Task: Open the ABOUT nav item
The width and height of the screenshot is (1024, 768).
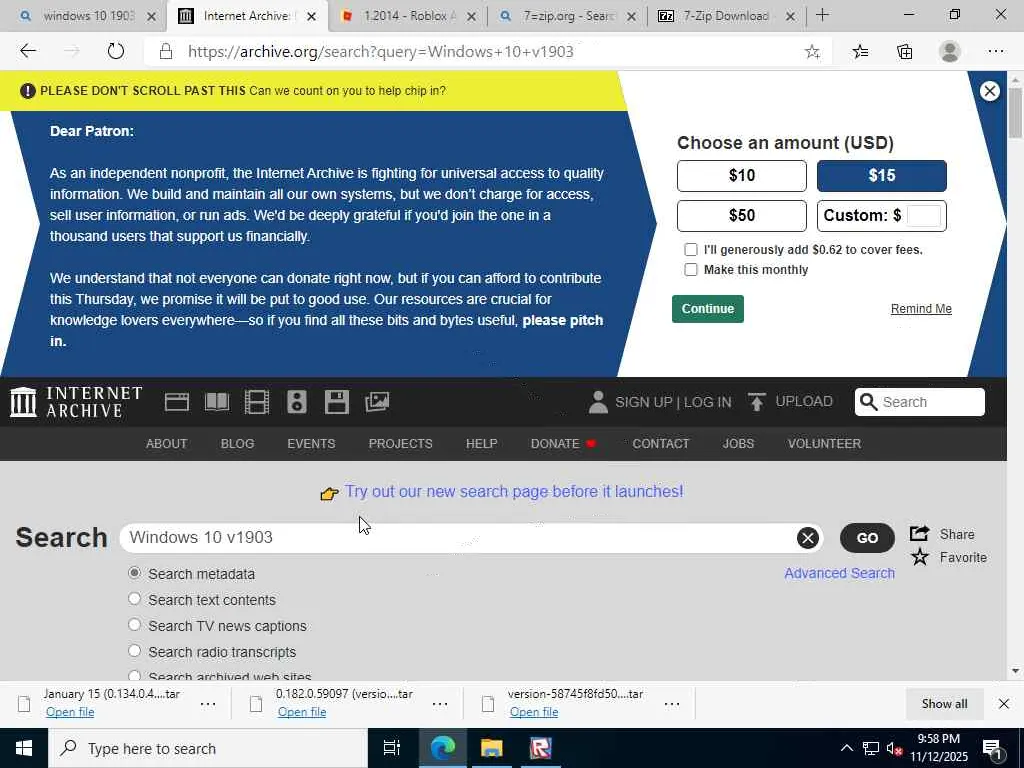Action: 167,443
